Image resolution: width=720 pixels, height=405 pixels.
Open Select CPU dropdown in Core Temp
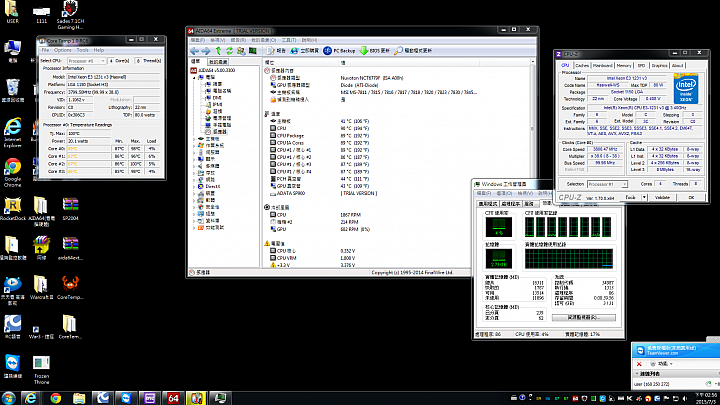coord(87,61)
